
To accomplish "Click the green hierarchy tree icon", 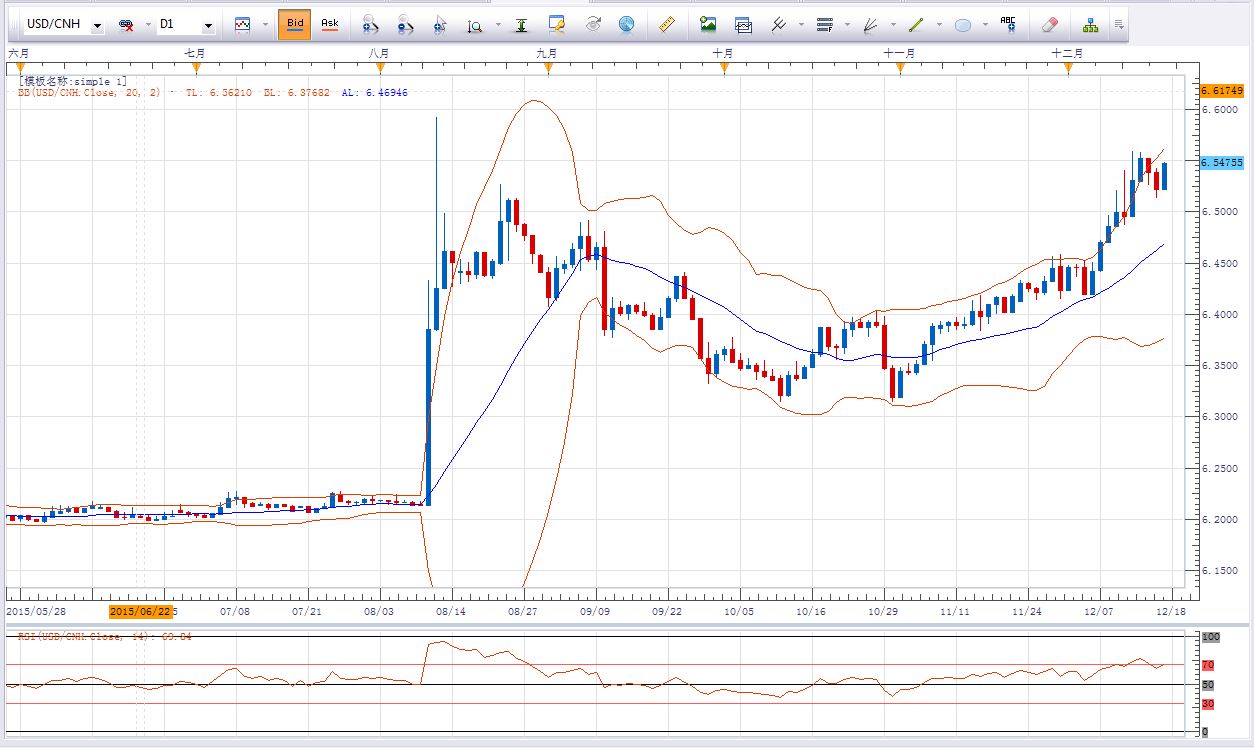I will tap(1090, 25).
